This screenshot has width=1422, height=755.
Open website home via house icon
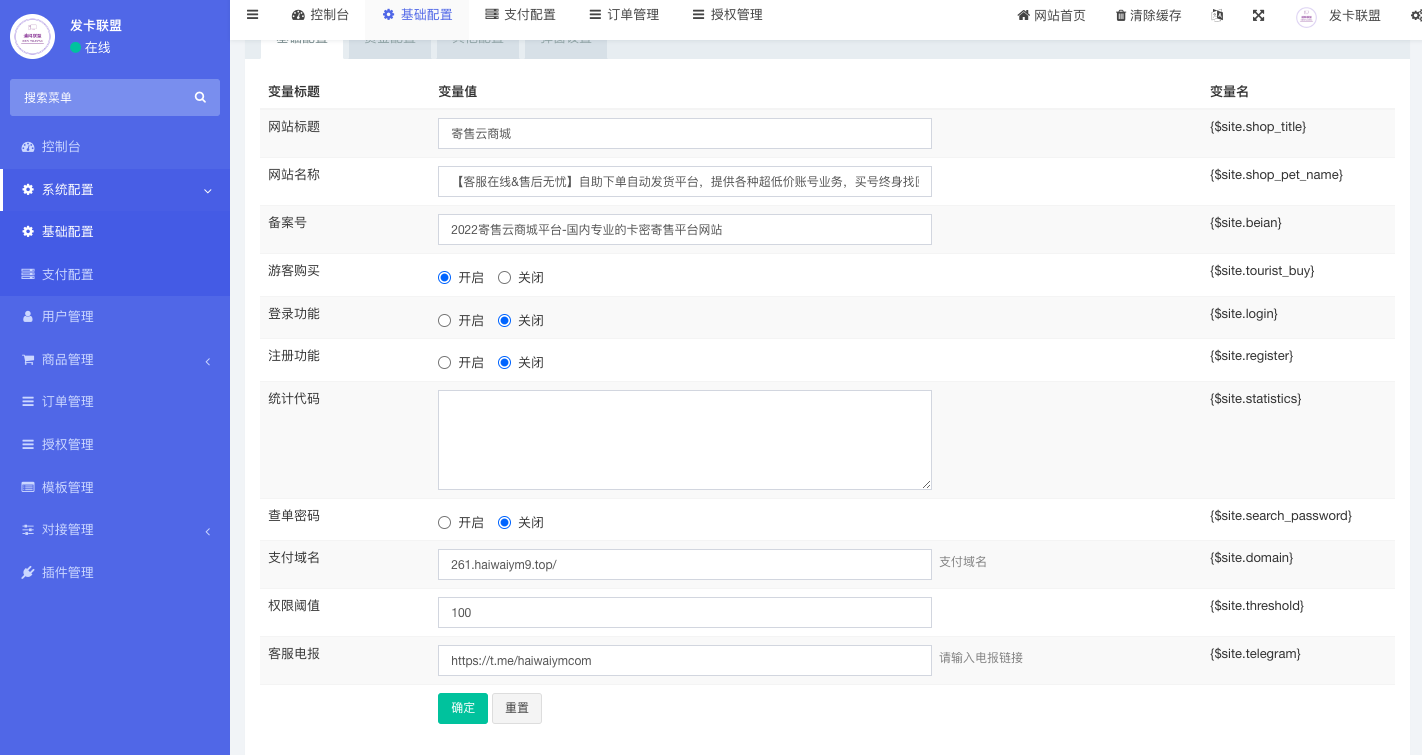pyautogui.click(x=1023, y=16)
